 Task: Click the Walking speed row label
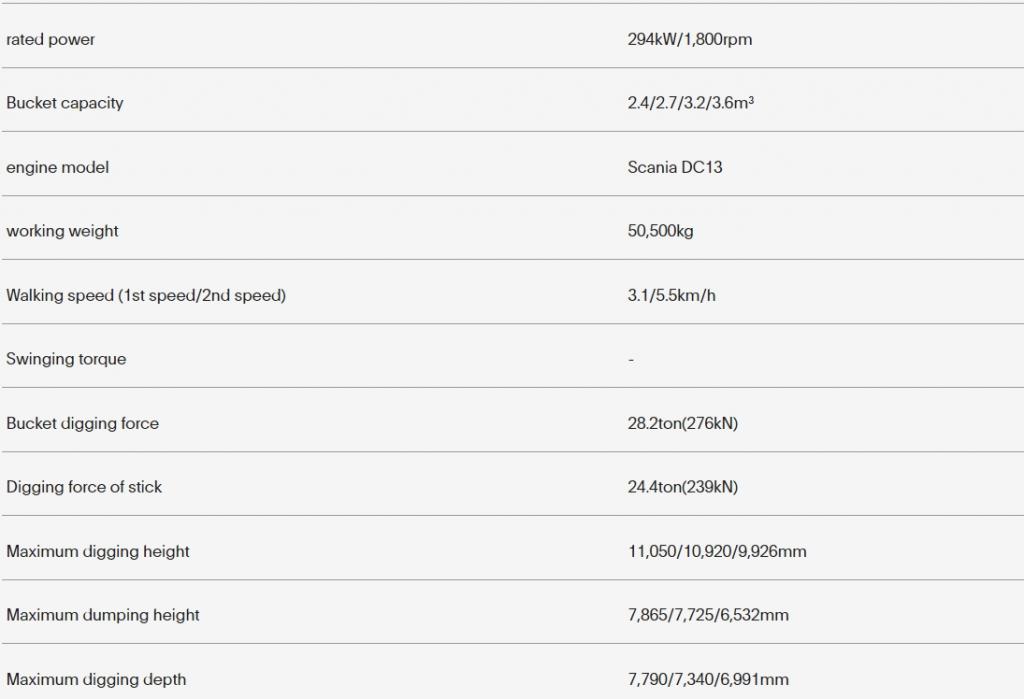146,295
